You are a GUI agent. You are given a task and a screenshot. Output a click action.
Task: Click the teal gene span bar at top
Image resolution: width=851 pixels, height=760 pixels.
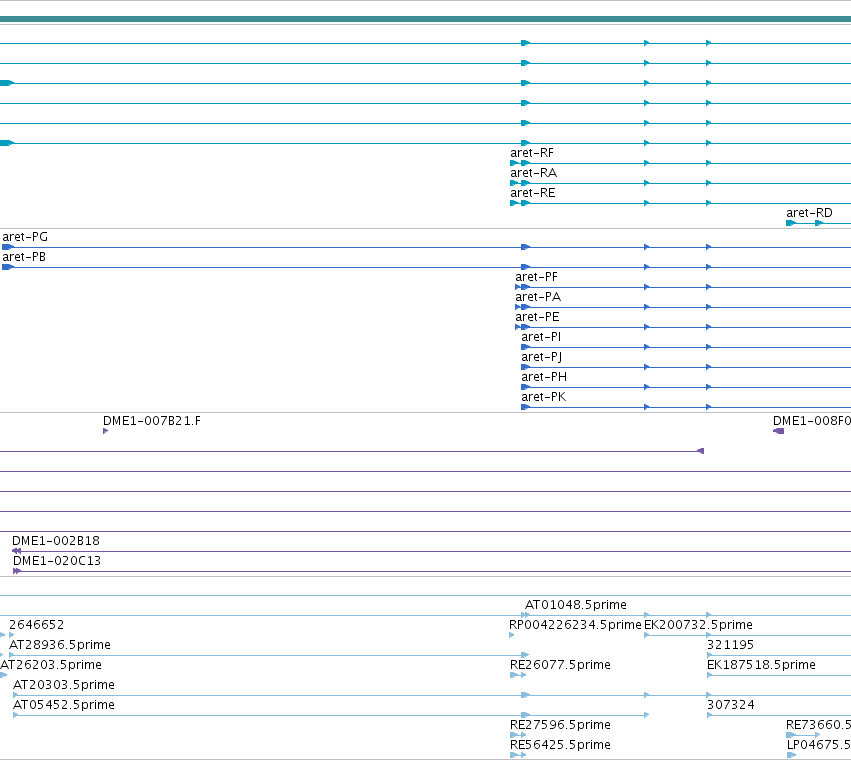[426, 20]
